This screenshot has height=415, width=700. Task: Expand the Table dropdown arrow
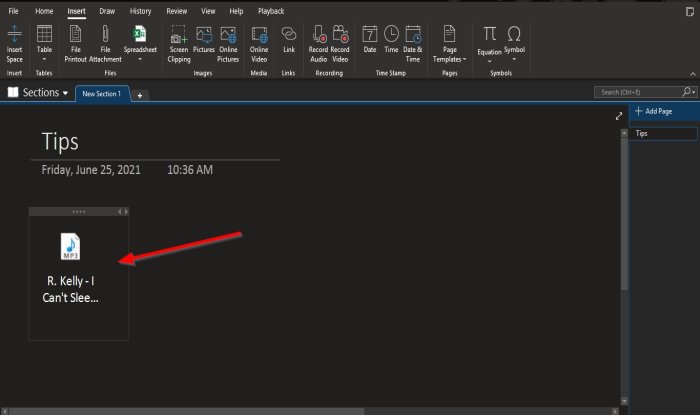tap(44, 59)
